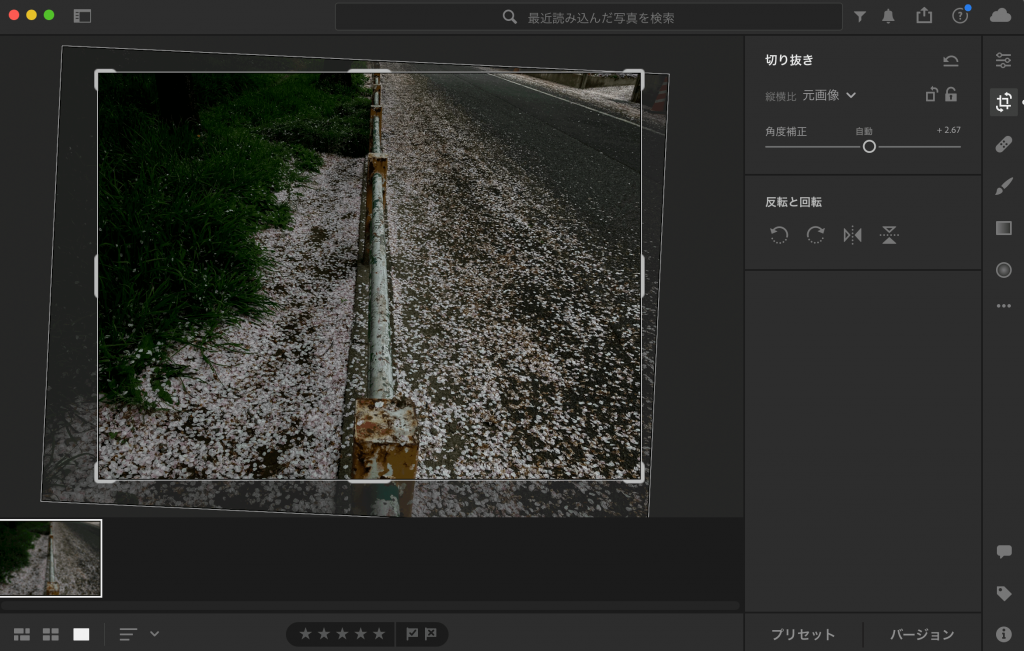
Task: Open the プリセット tab
Action: coord(803,634)
